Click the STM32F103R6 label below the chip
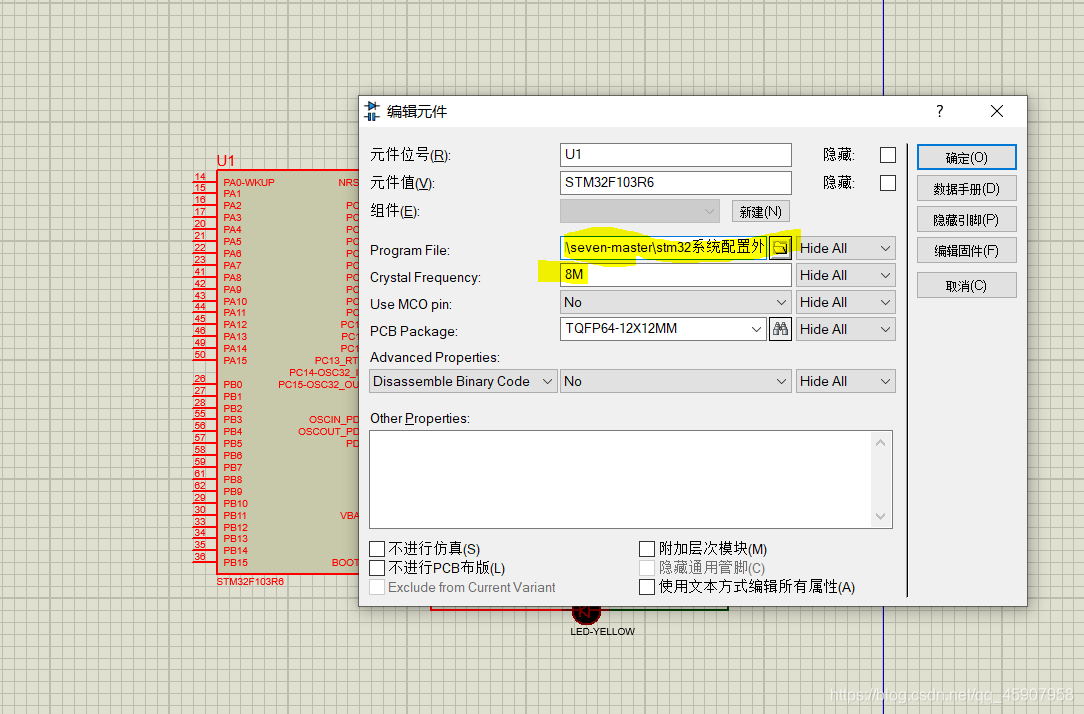The height and width of the screenshot is (714, 1084). pos(250,581)
